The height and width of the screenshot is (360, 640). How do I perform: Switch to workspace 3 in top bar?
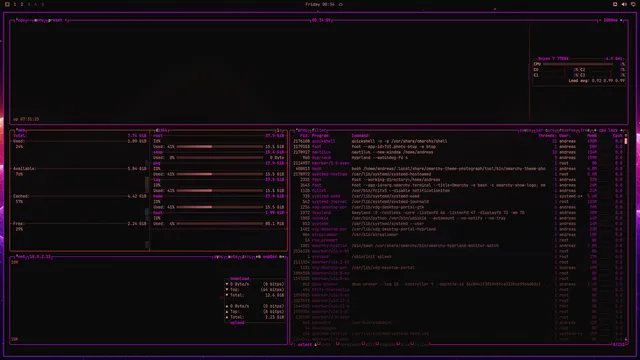(x=29, y=4)
